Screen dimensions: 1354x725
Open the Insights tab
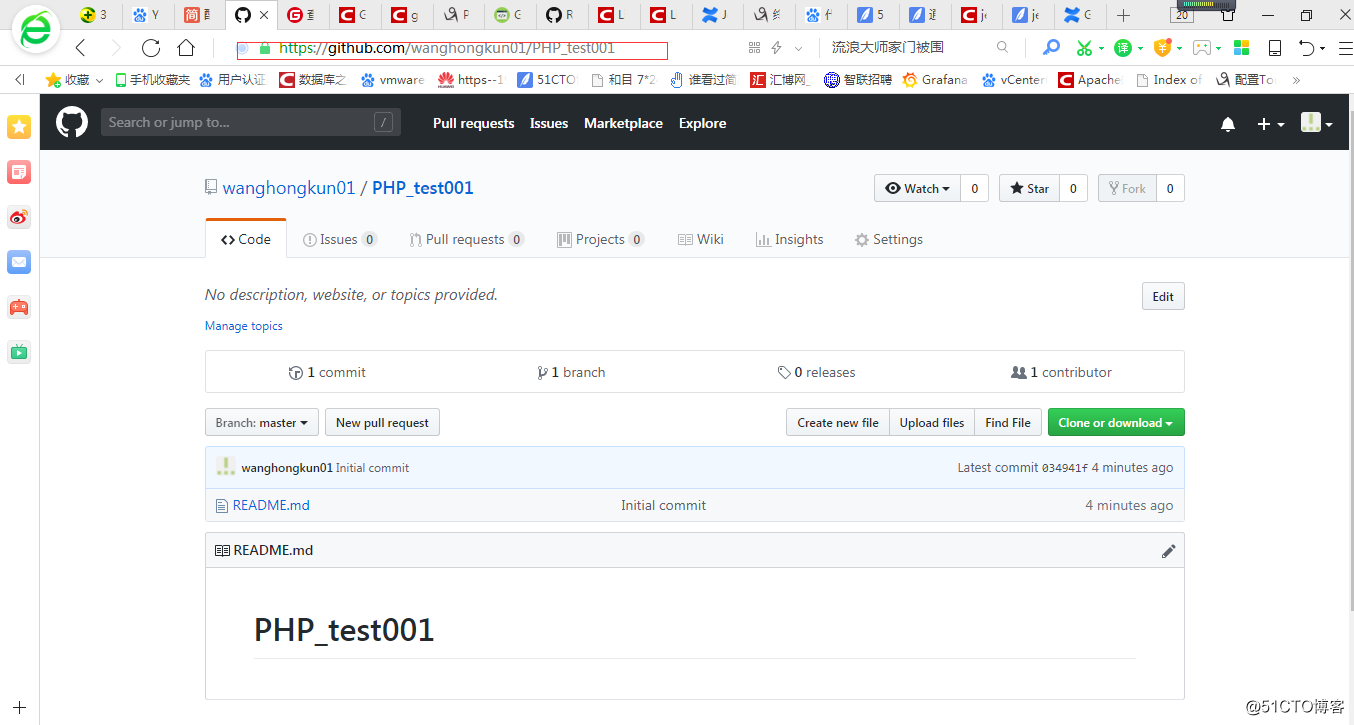[790, 239]
